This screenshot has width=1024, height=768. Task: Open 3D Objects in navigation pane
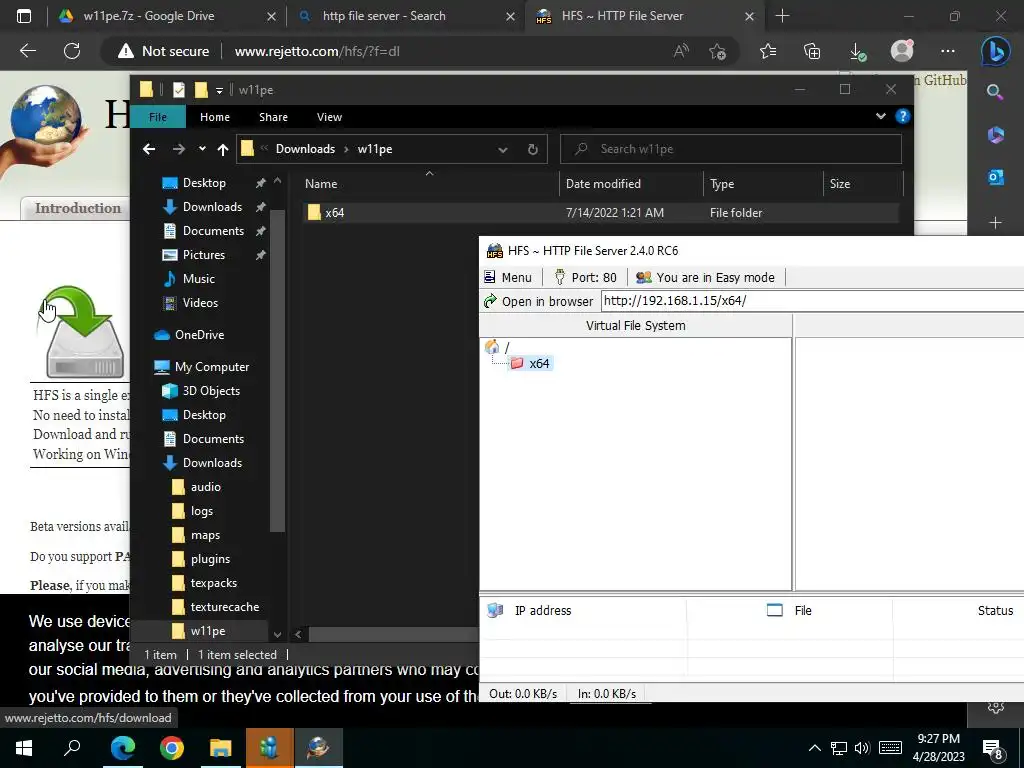click(x=211, y=391)
